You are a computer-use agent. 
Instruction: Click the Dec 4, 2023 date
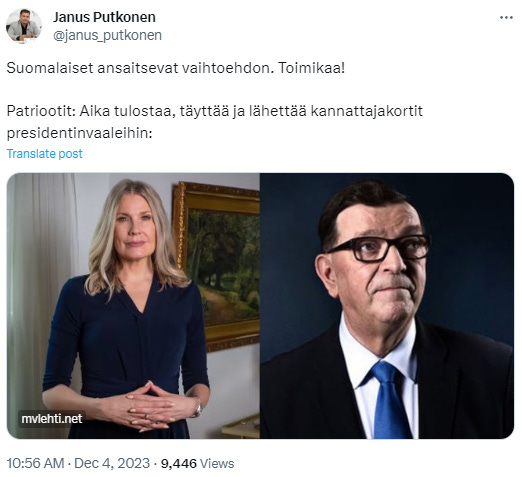112,463
